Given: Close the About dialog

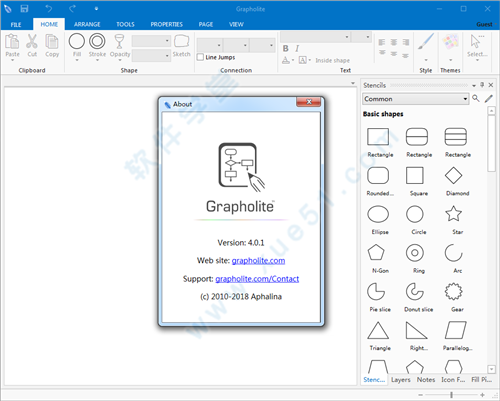Looking at the screenshot, I should [309, 102].
